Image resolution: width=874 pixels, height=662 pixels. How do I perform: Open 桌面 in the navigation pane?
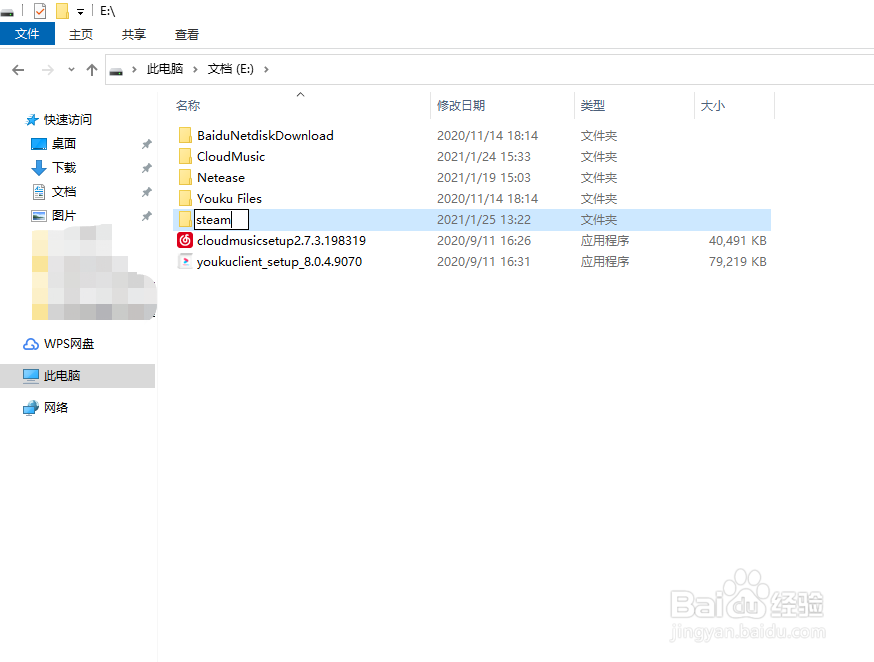click(64, 144)
